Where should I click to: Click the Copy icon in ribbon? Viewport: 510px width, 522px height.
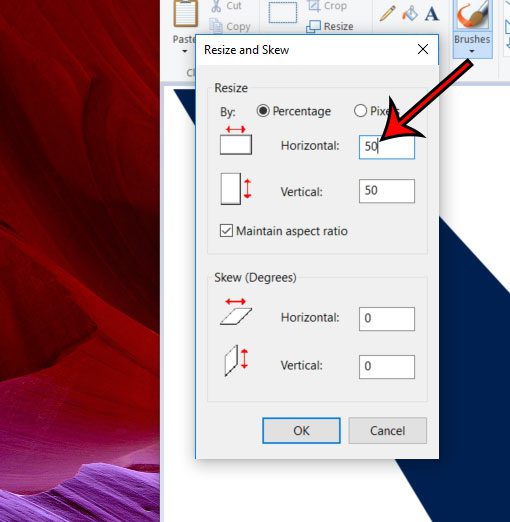(x=216, y=26)
